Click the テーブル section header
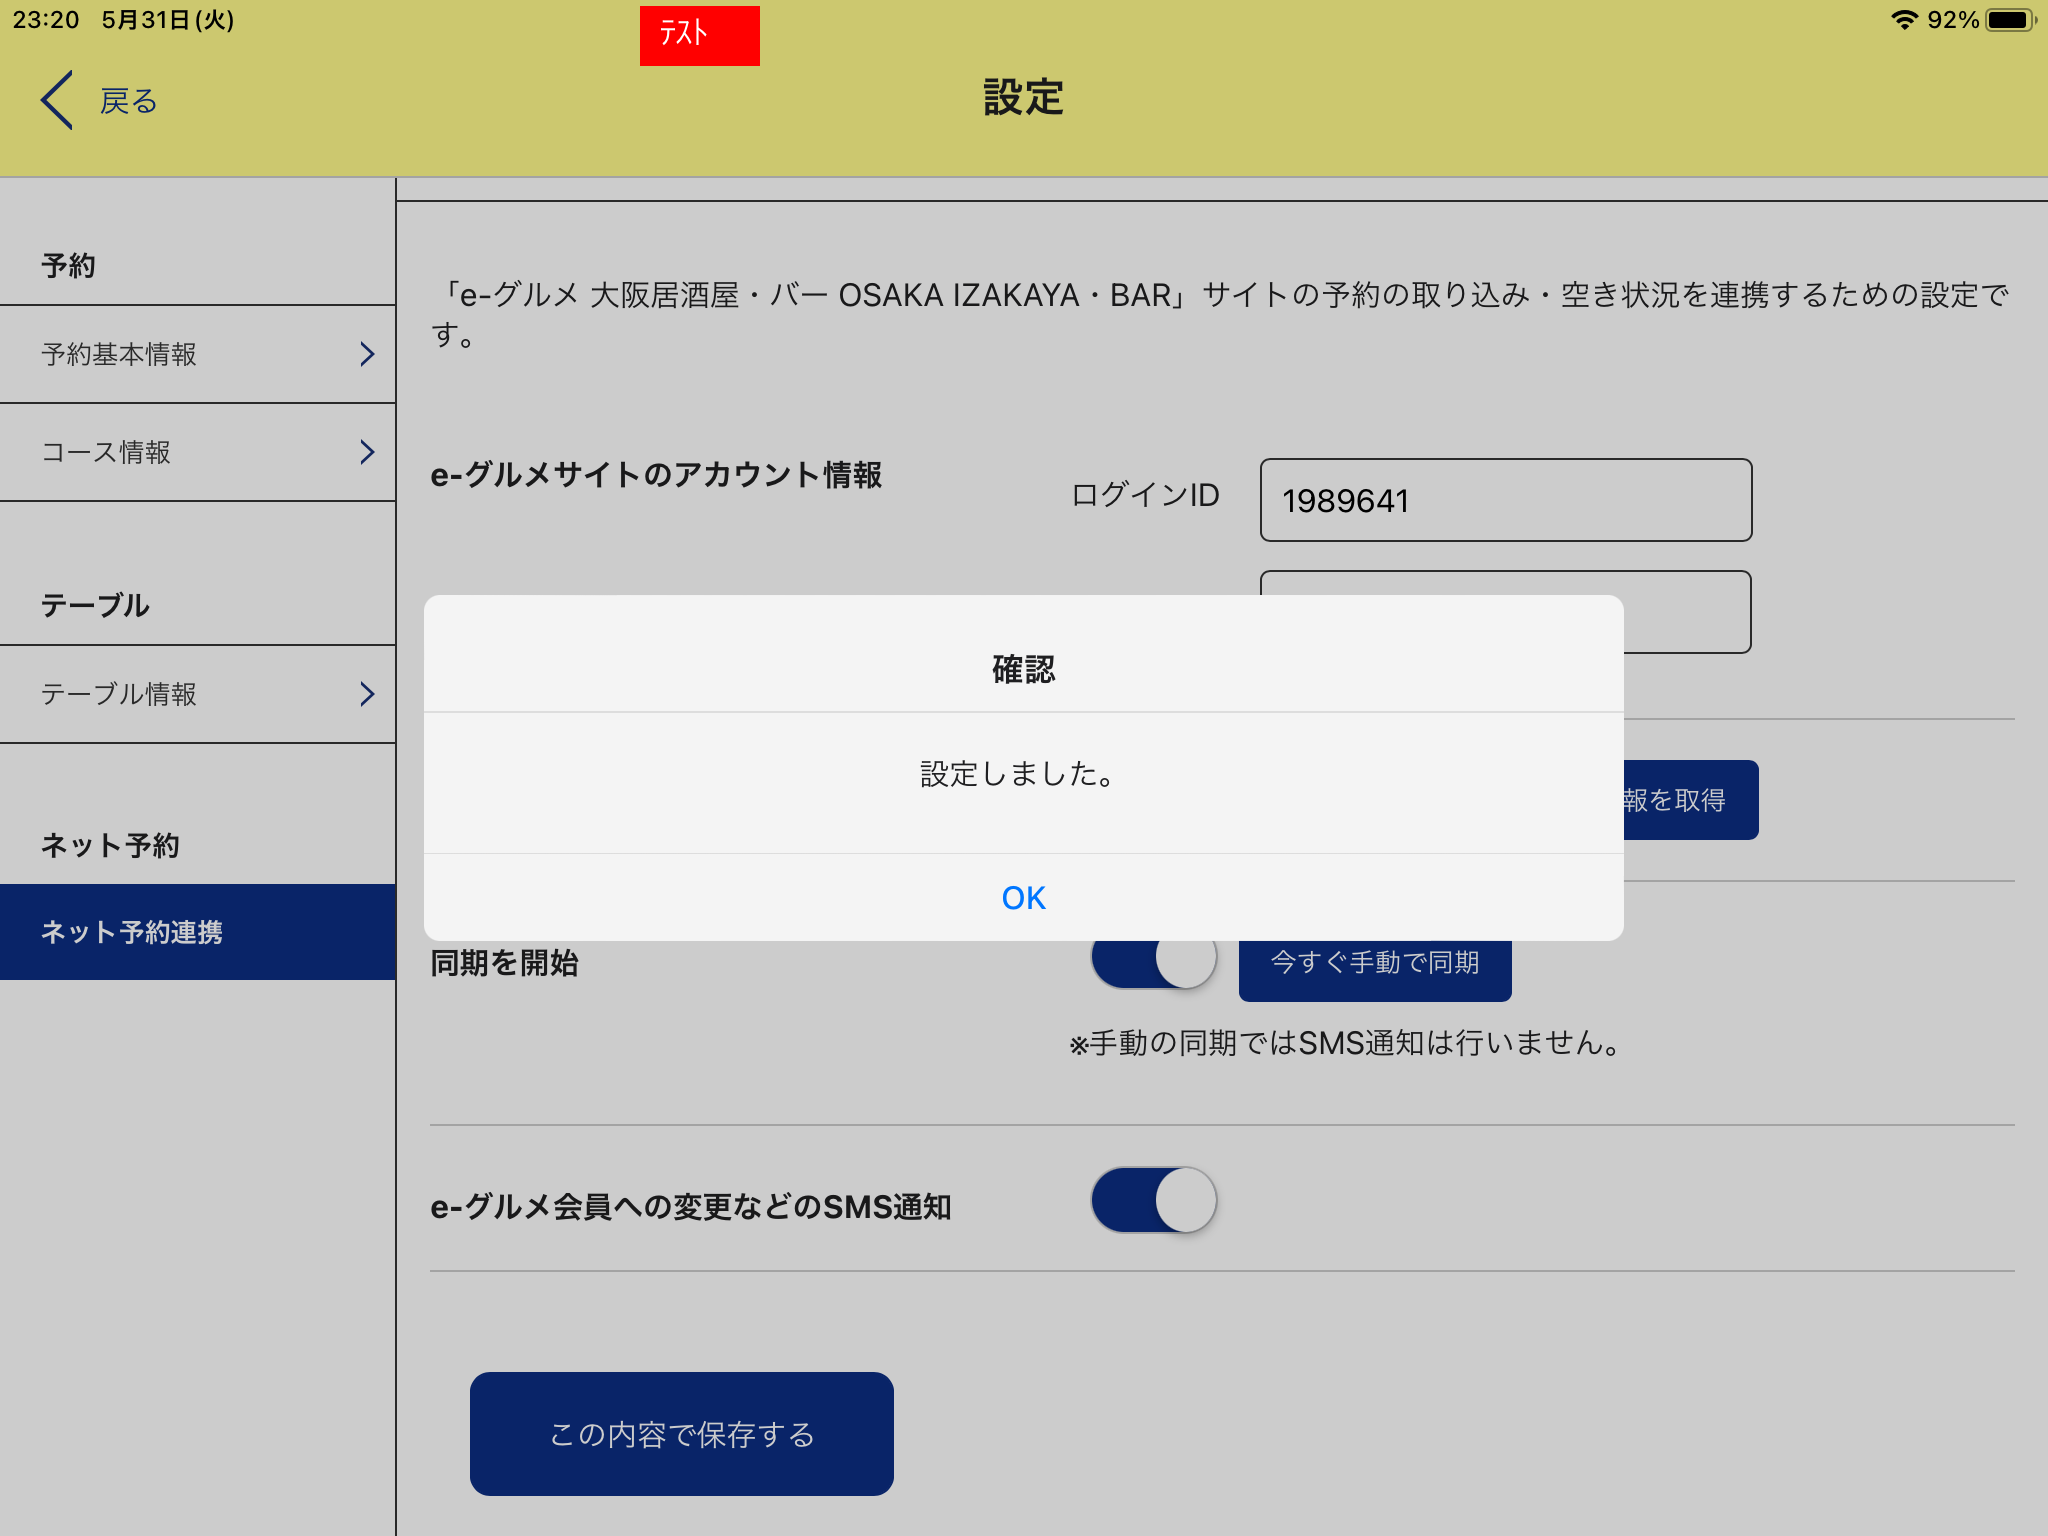Image resolution: width=2048 pixels, height=1536 pixels. pyautogui.click(x=95, y=605)
